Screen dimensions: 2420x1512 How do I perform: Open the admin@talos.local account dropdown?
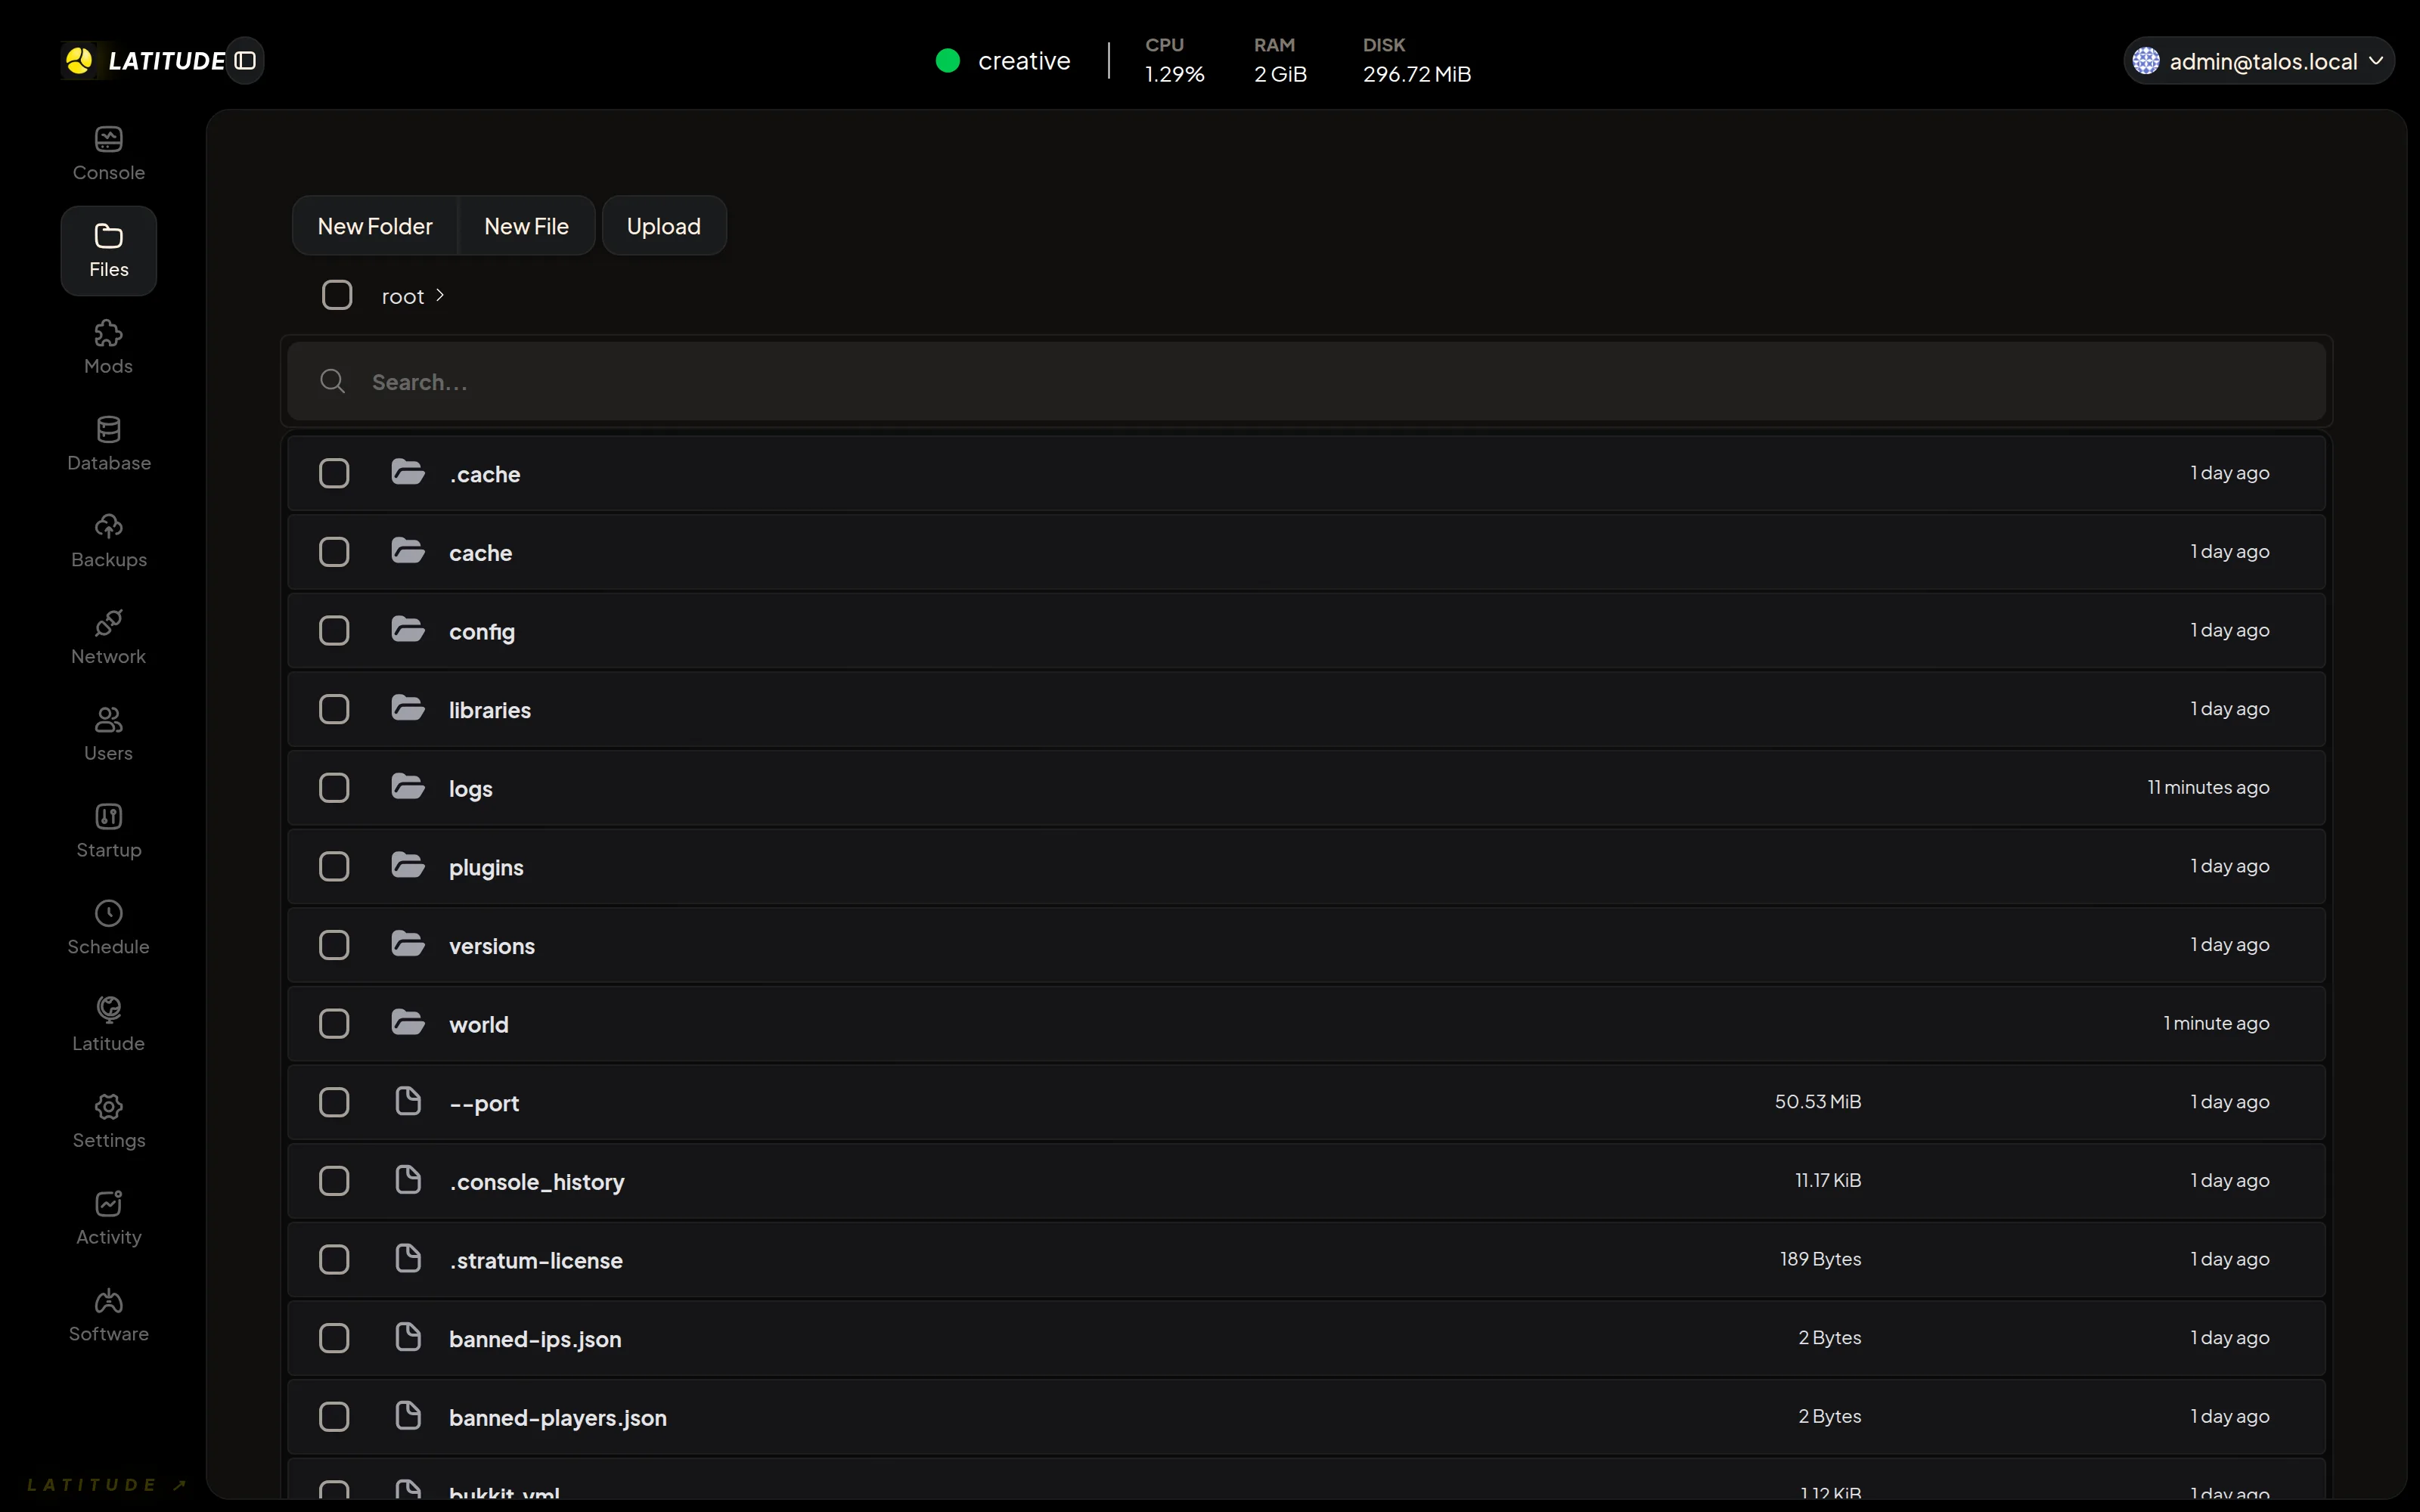pos(2258,61)
